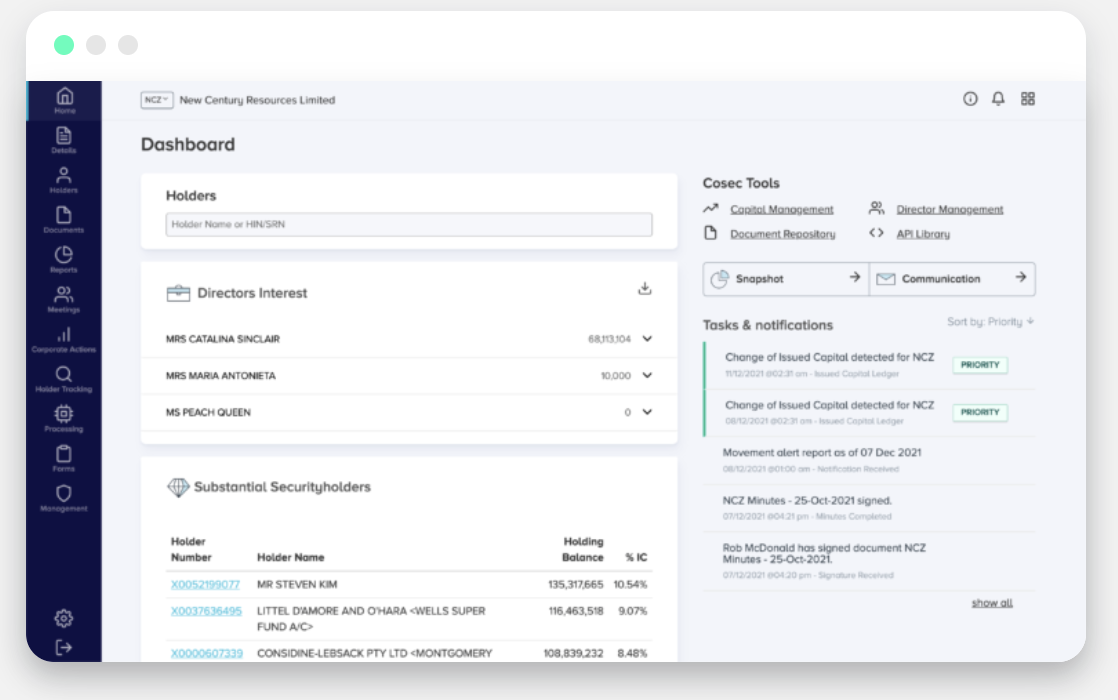Click the Communication envelope icon
This screenshot has height=700, width=1118.
886,279
